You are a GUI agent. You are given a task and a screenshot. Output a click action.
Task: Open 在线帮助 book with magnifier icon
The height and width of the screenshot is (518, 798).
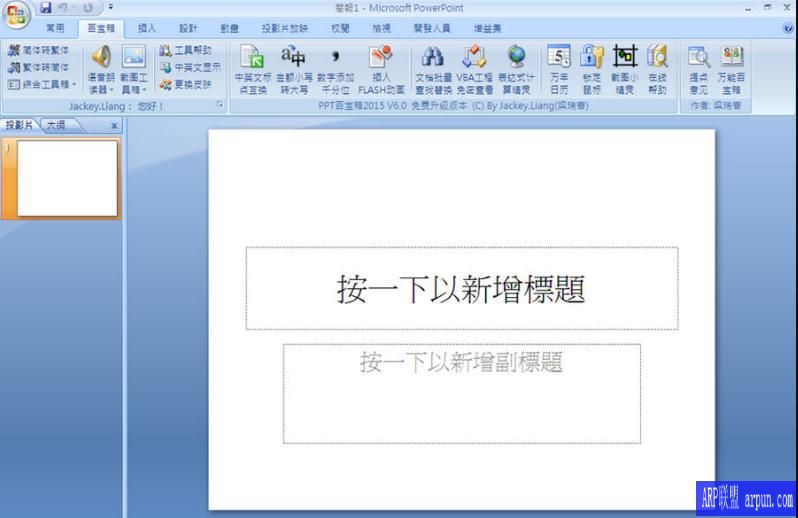[657, 70]
